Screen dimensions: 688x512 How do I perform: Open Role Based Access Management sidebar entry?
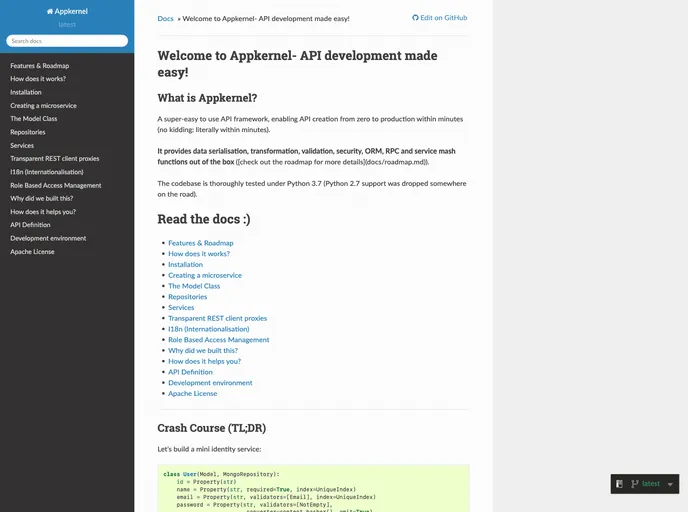(x=56, y=185)
